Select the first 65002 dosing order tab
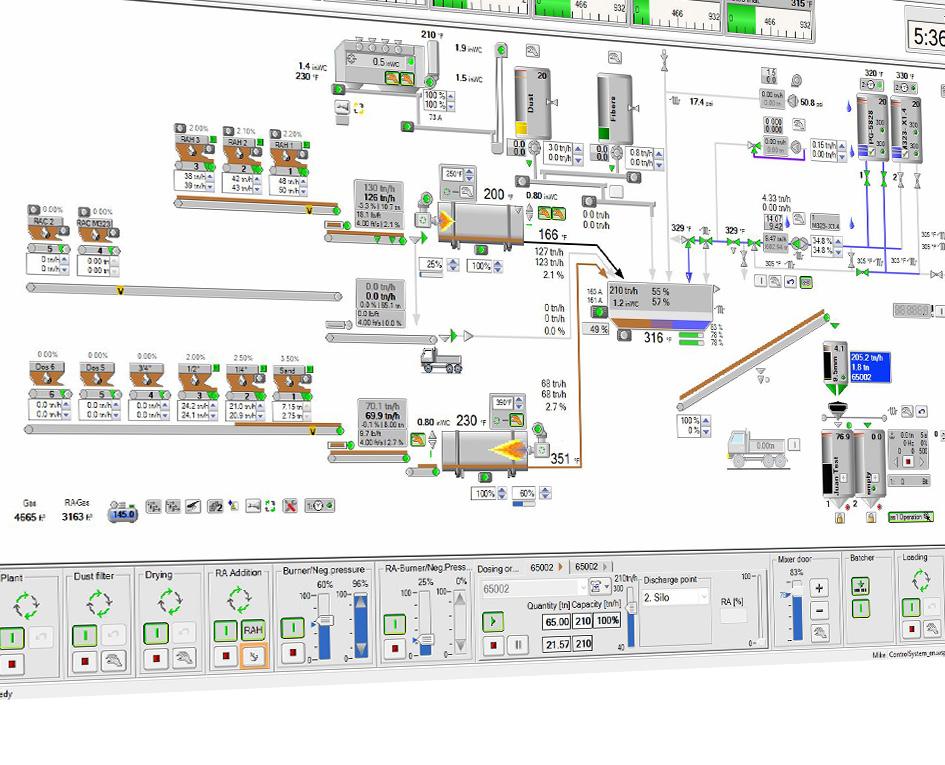The image size is (945, 765). (547, 567)
